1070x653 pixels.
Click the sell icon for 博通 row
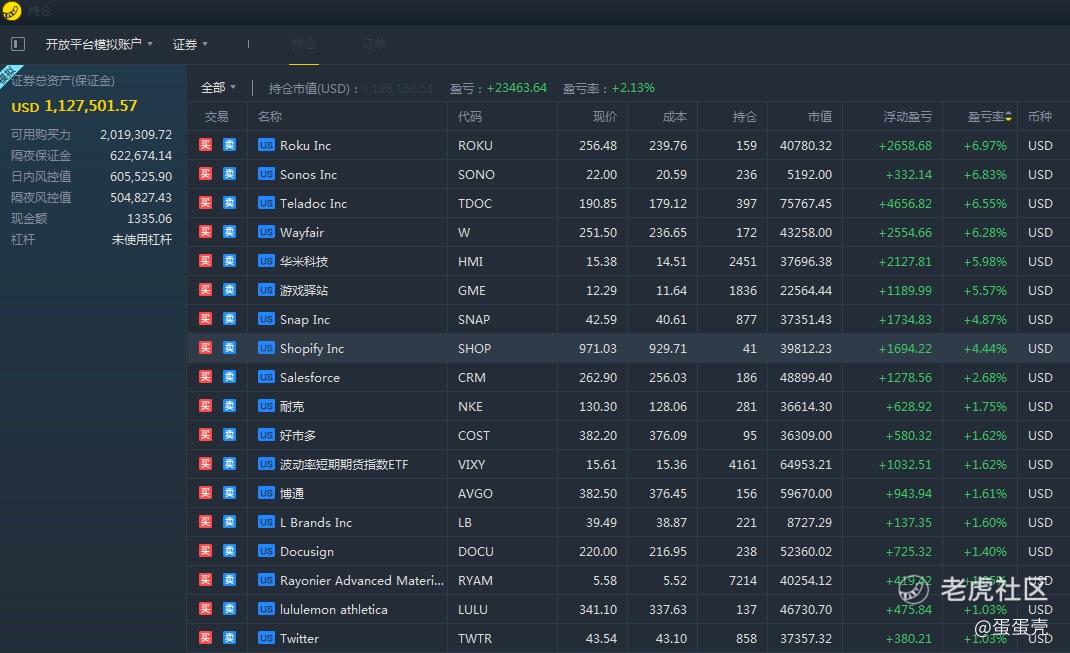(x=229, y=493)
